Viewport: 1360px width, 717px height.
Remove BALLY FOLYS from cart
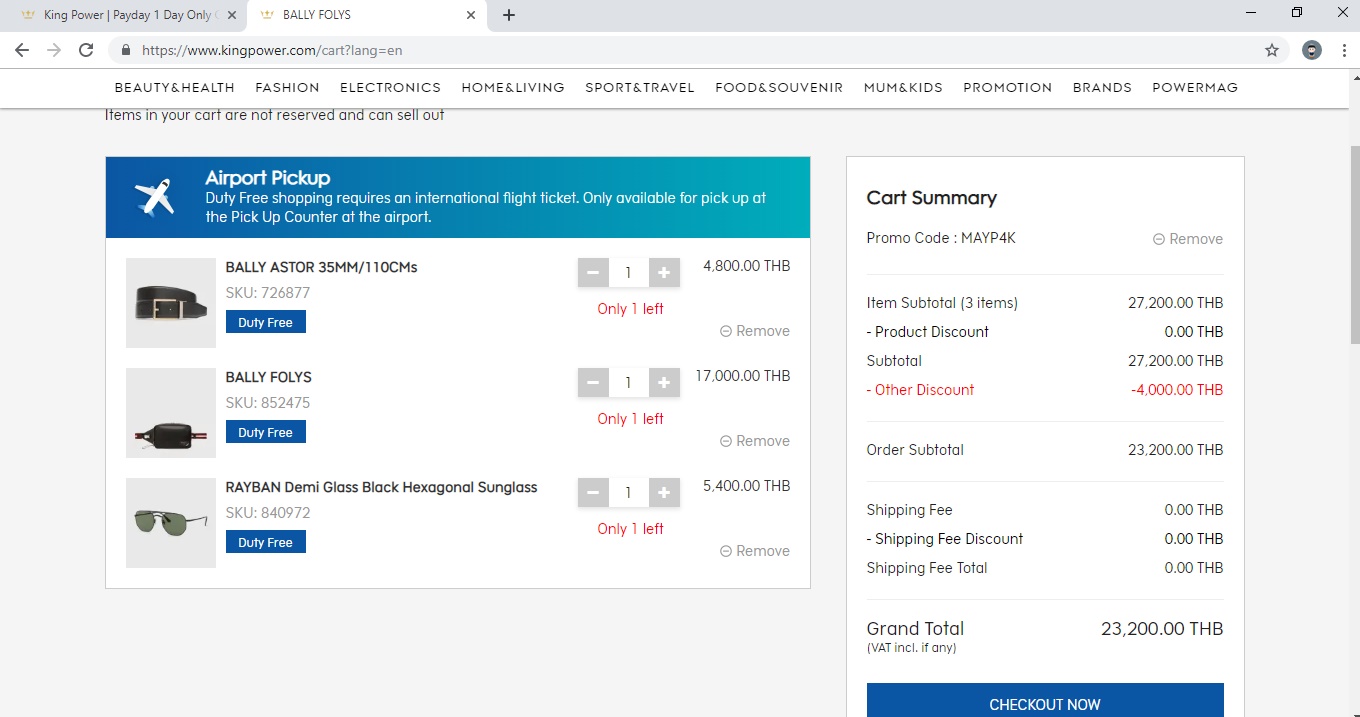(x=755, y=441)
